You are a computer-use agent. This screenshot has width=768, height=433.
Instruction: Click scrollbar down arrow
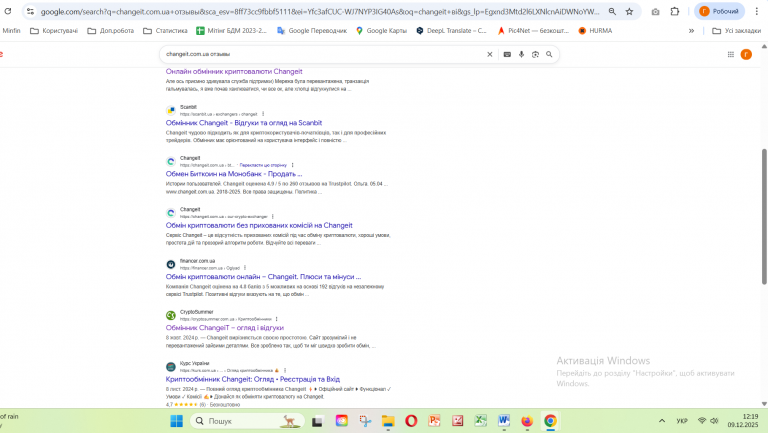point(764,404)
